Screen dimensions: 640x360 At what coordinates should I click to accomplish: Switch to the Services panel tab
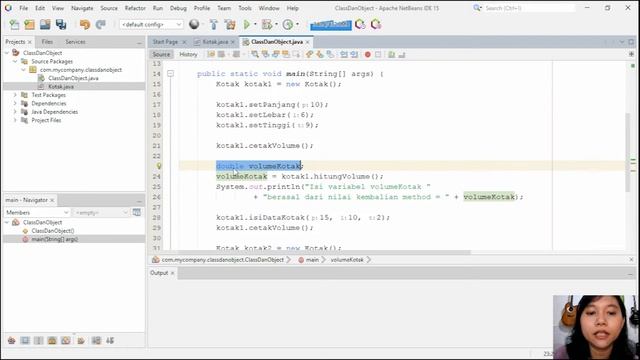(x=75, y=42)
